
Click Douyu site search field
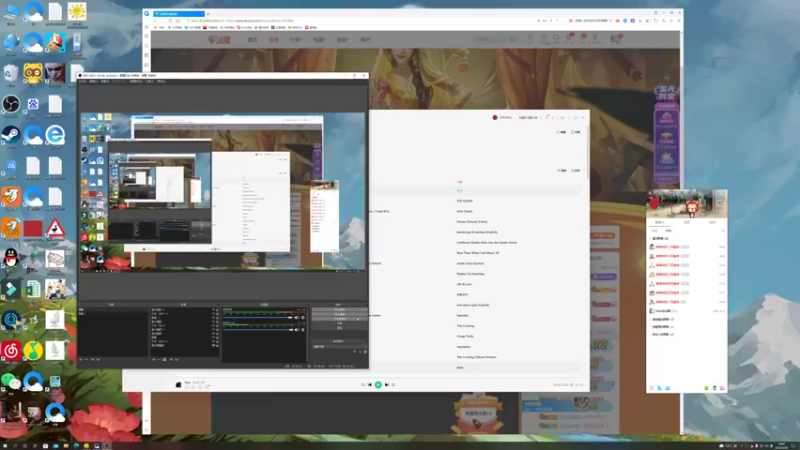[494, 39]
